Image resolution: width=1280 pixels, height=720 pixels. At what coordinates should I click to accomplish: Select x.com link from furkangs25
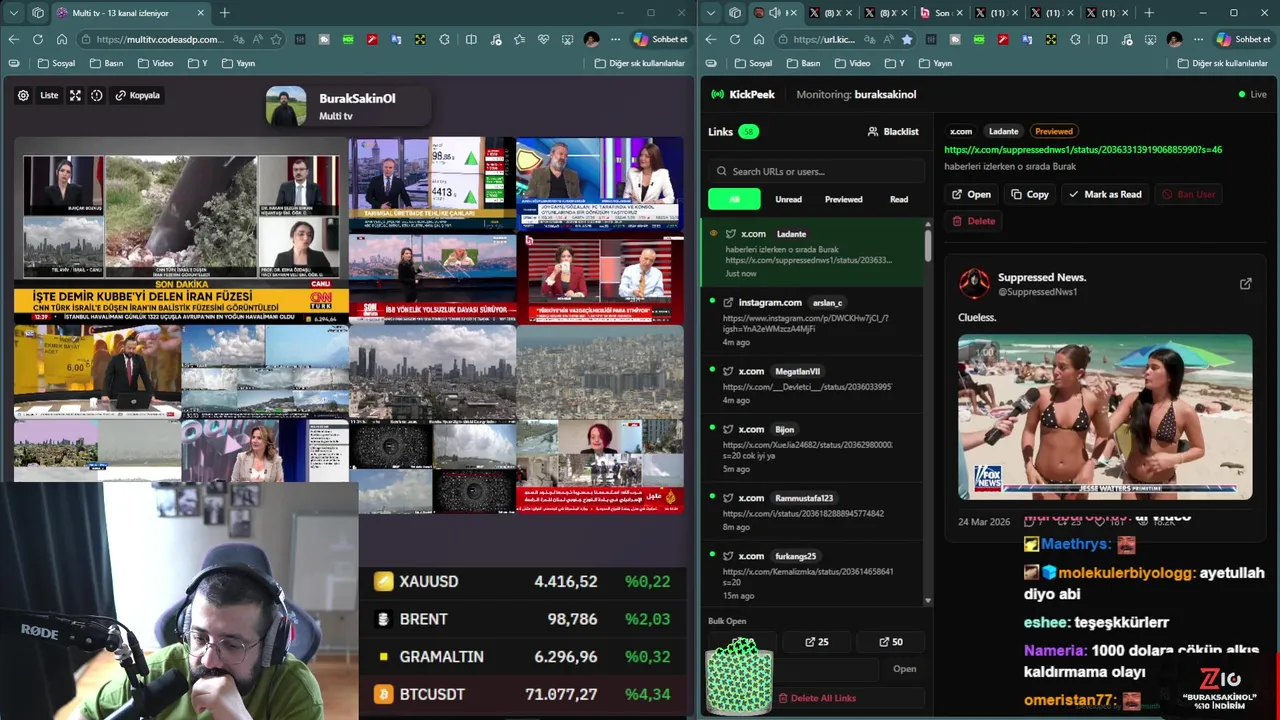(x=812, y=575)
